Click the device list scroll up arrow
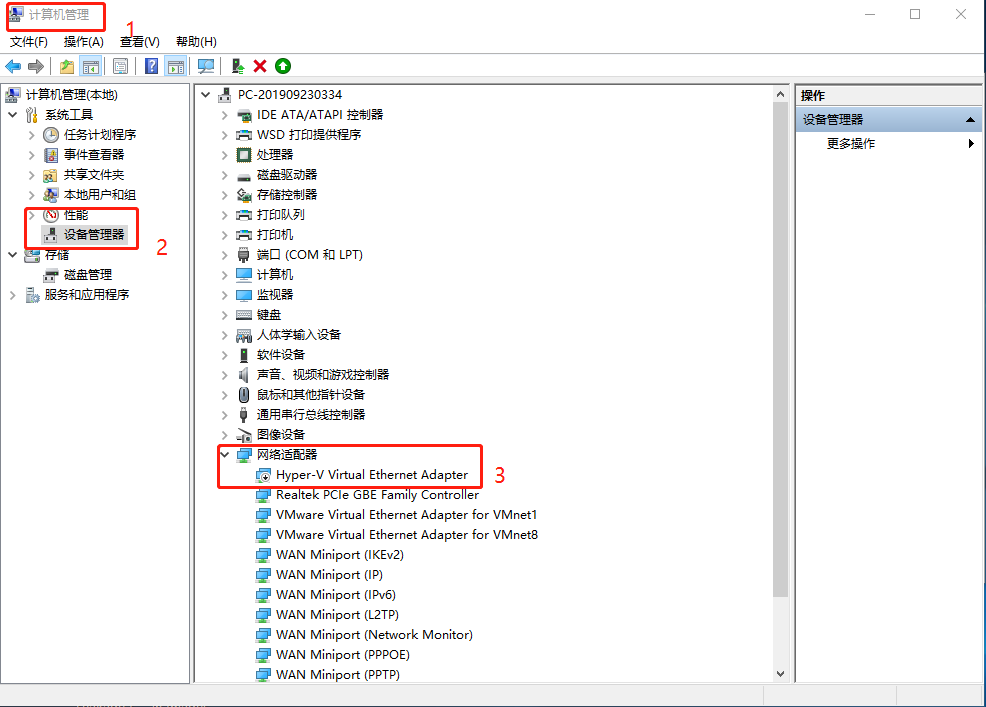This screenshot has height=707, width=986. (780, 94)
